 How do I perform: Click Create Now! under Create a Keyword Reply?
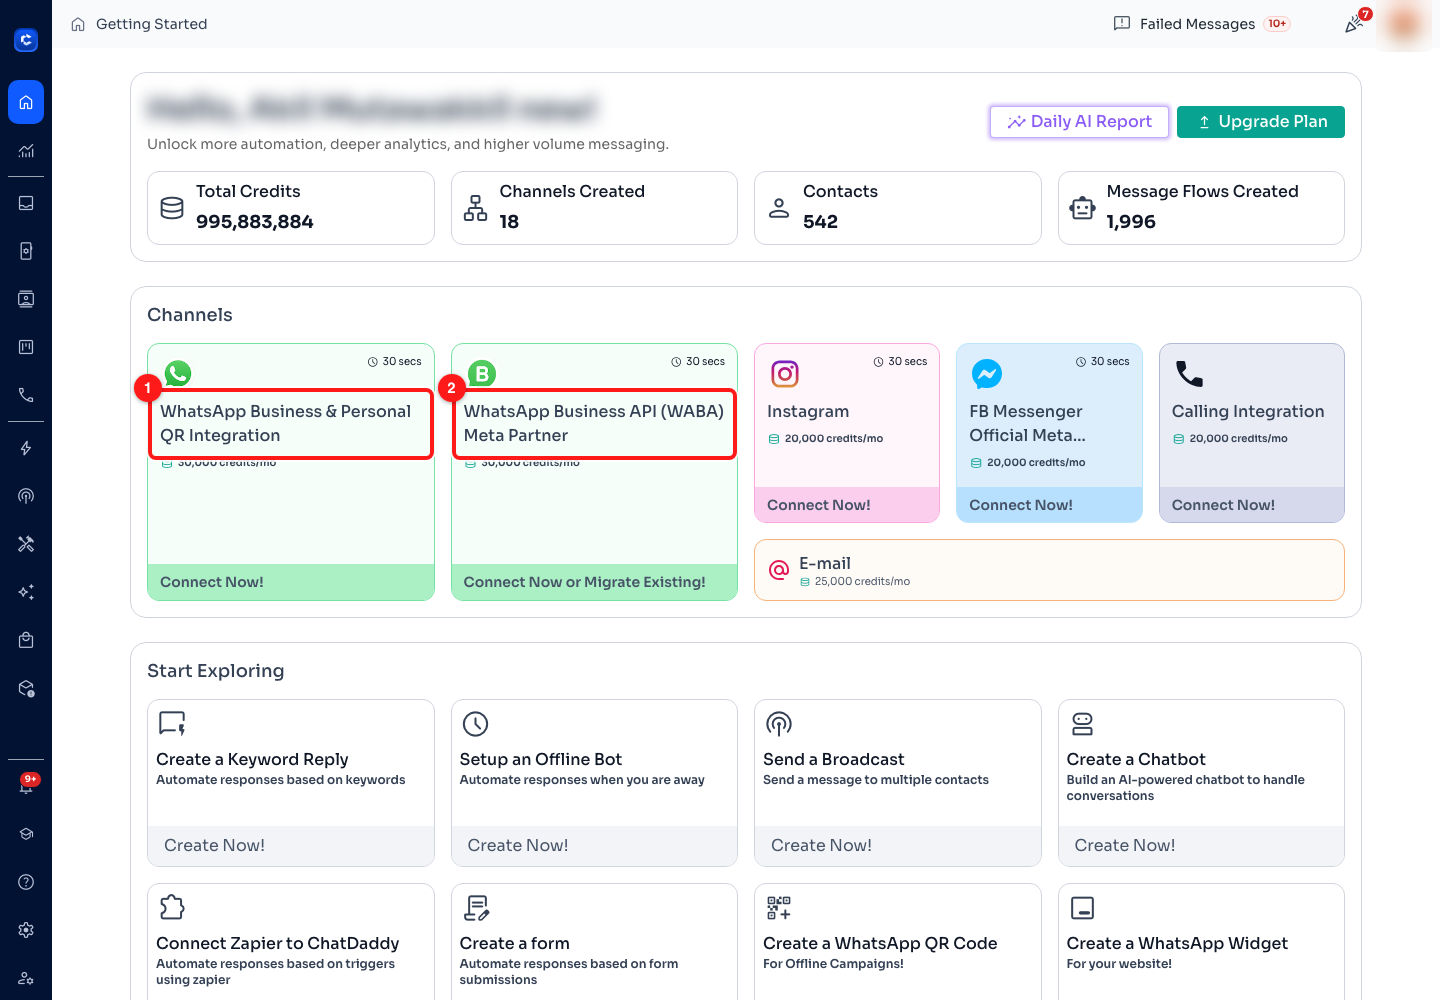pos(291,845)
